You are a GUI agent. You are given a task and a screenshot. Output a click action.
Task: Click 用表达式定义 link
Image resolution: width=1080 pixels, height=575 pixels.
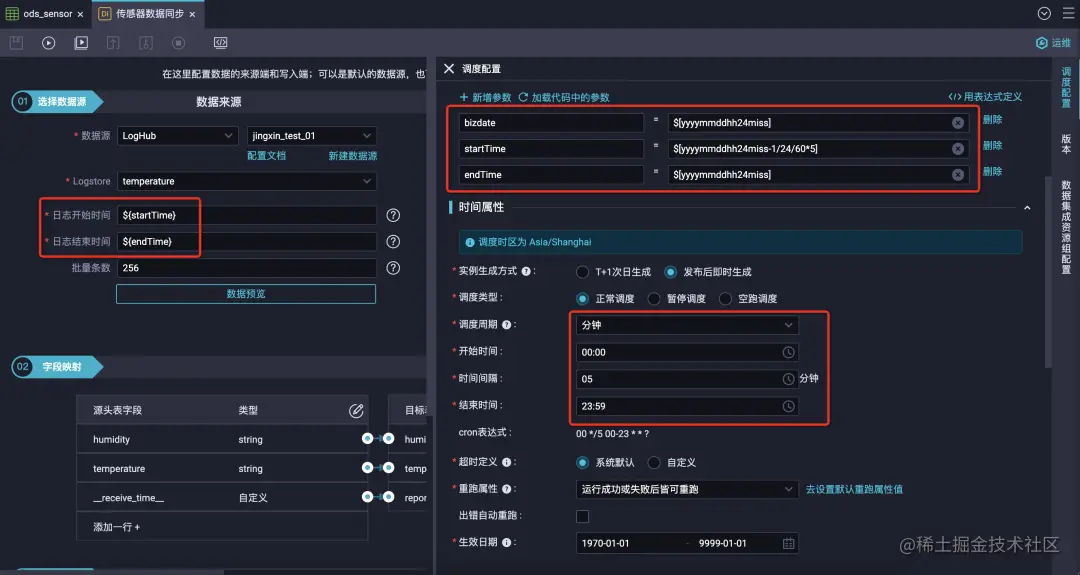coord(985,97)
